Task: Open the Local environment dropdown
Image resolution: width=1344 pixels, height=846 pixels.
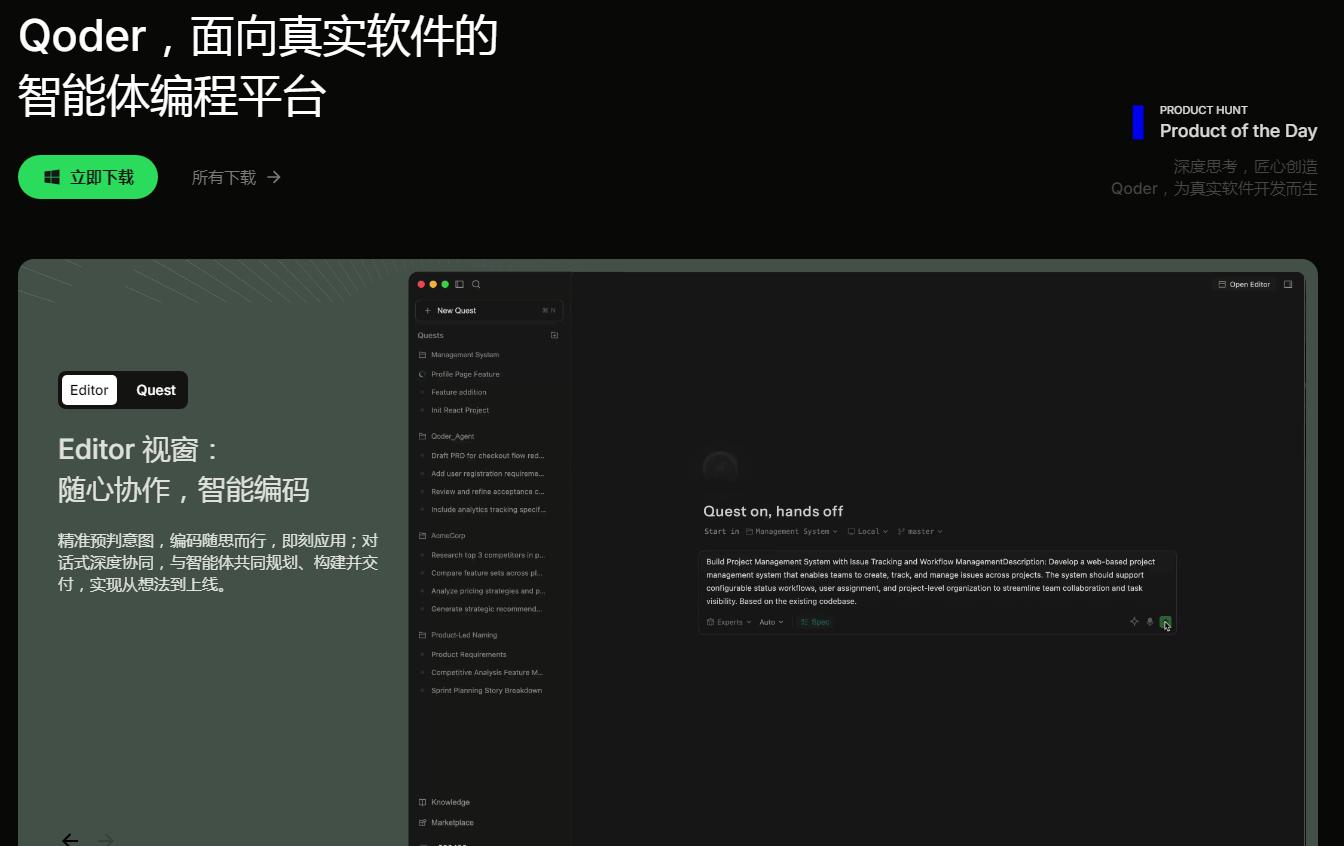Action: [x=868, y=532]
